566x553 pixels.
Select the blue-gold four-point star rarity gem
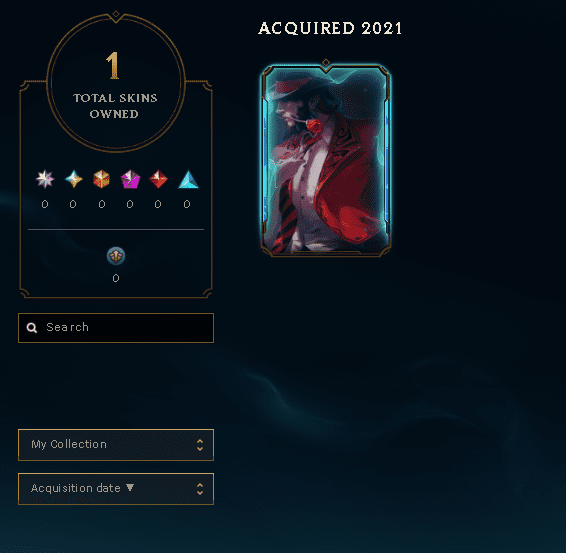click(x=74, y=179)
